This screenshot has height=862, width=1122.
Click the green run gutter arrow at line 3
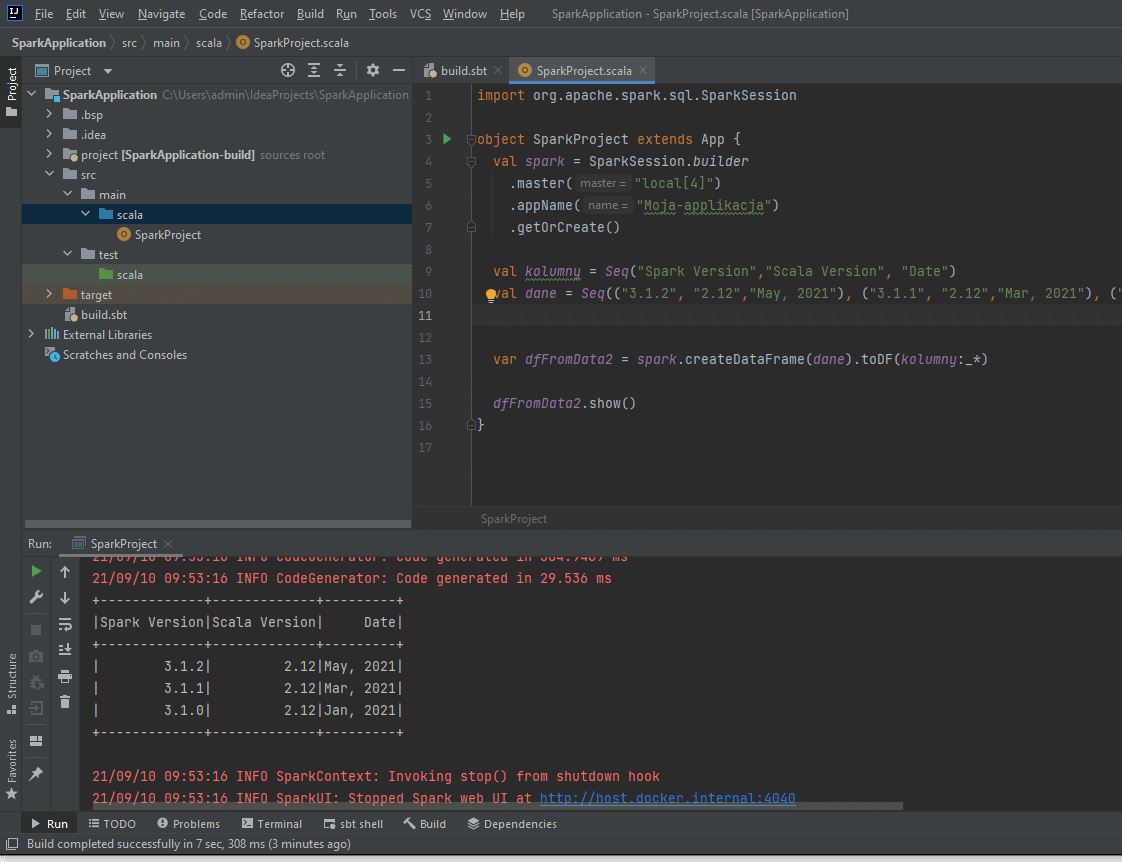coord(447,139)
